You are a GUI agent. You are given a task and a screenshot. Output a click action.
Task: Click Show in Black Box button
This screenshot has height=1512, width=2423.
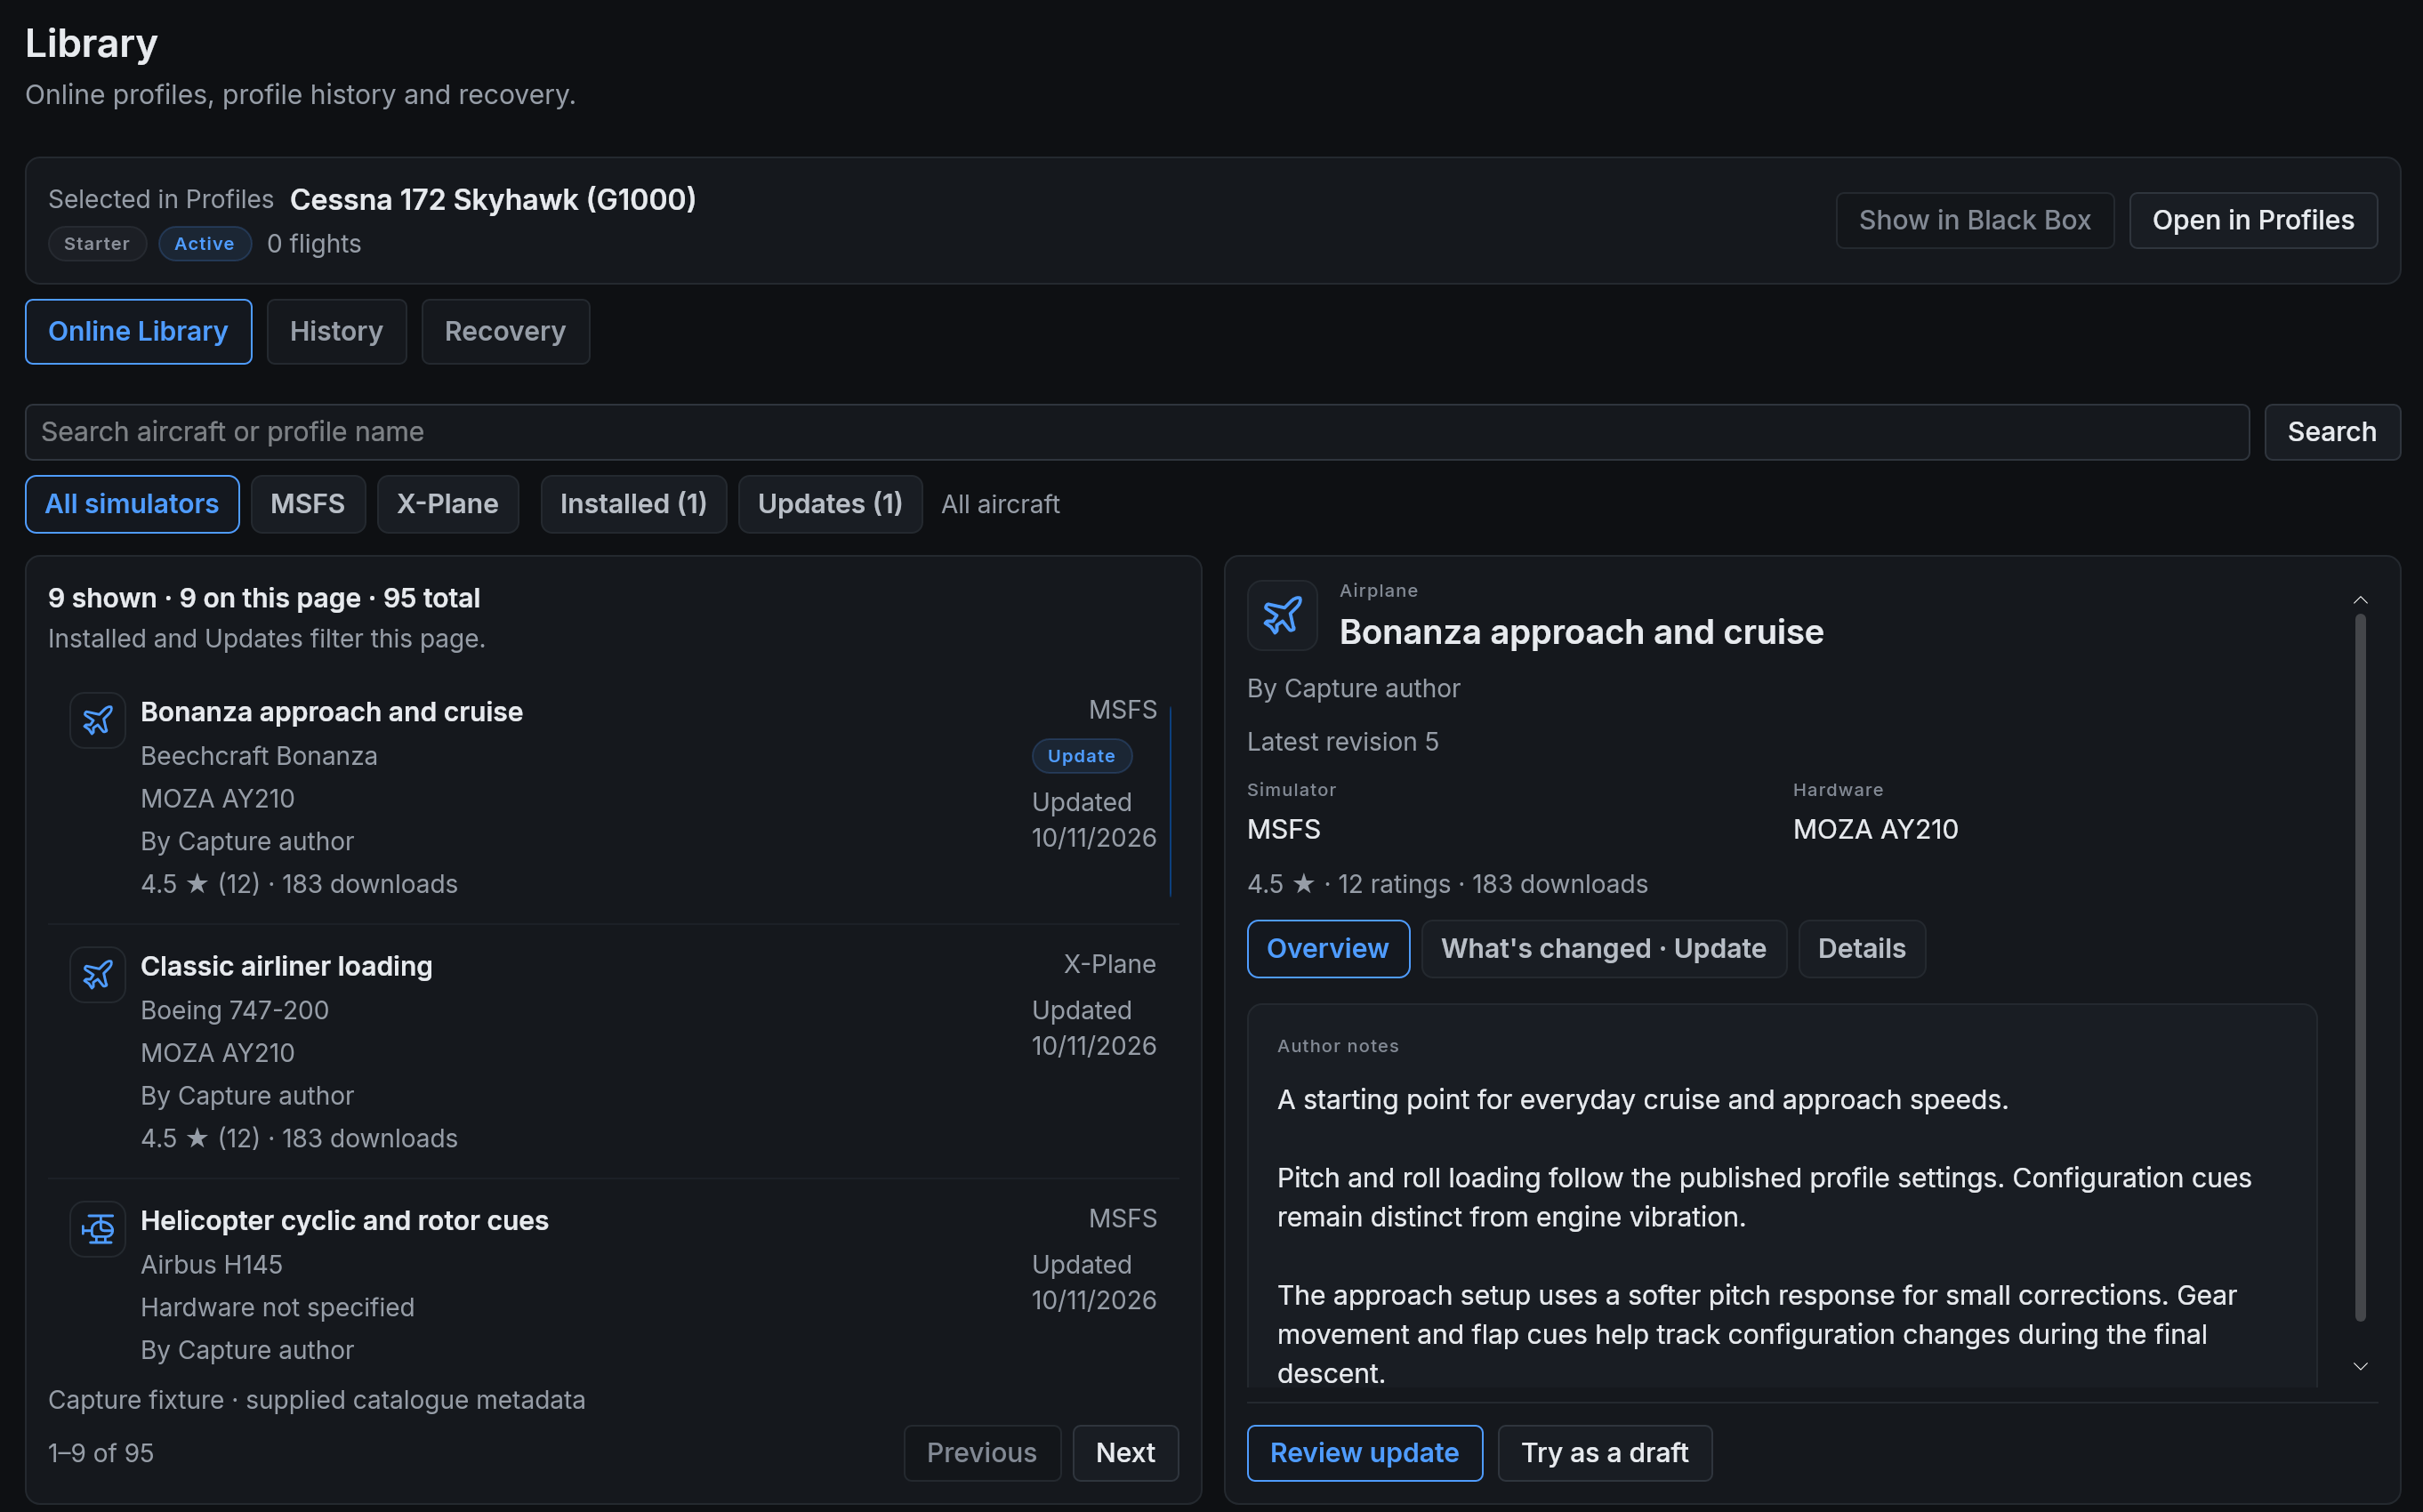1974,220
